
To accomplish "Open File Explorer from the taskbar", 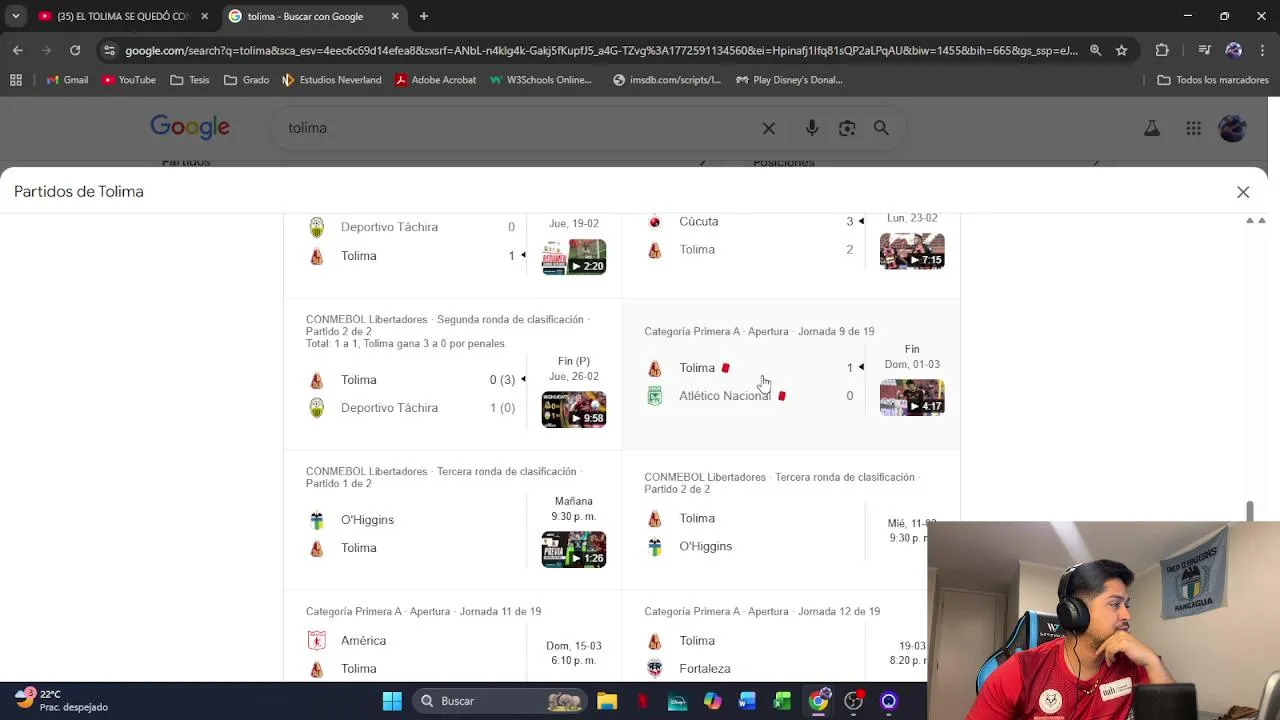I will (607, 701).
